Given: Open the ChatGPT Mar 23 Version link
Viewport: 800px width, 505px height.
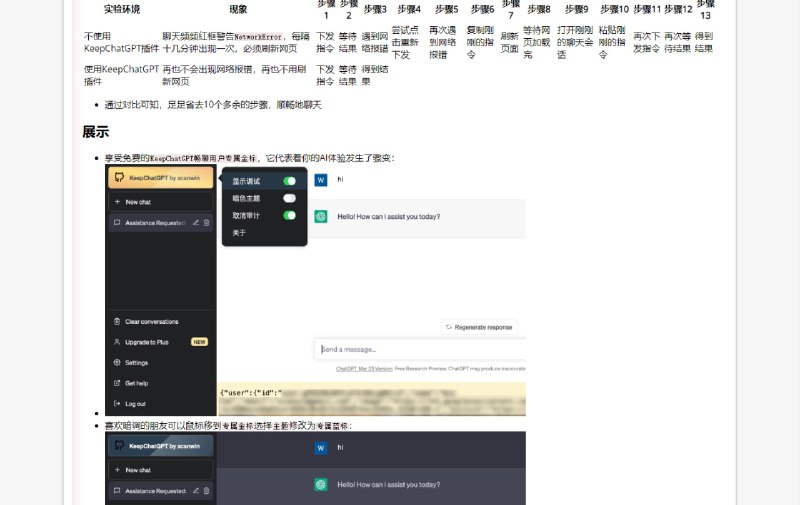Looking at the screenshot, I should click(364, 368).
